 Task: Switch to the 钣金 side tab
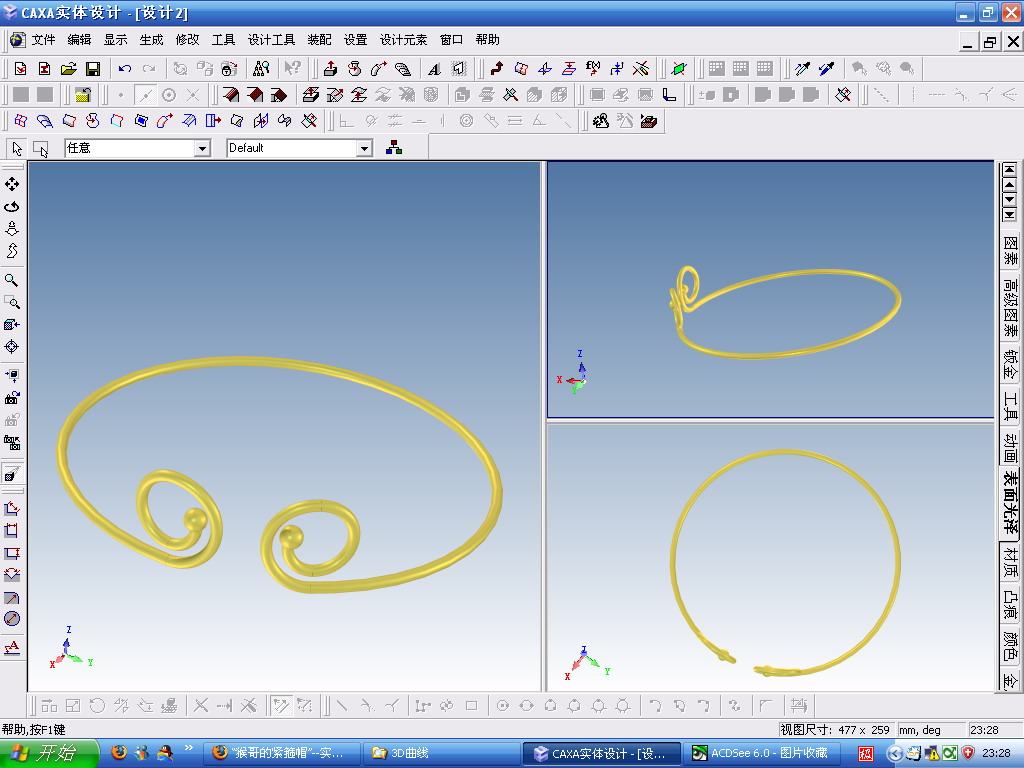[x=1010, y=364]
